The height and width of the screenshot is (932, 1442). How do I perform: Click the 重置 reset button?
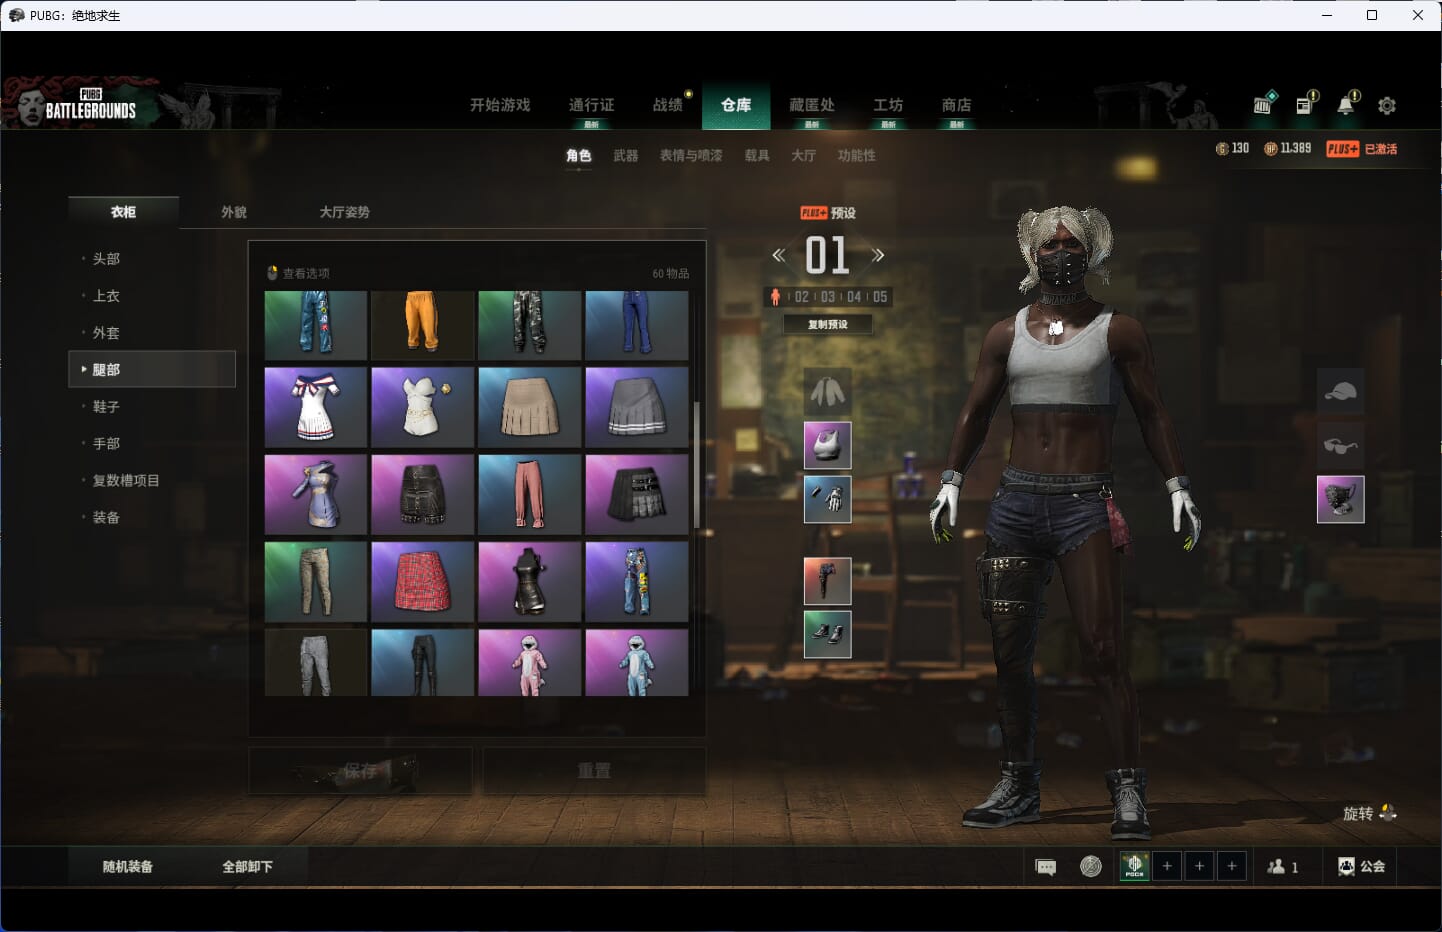[594, 771]
